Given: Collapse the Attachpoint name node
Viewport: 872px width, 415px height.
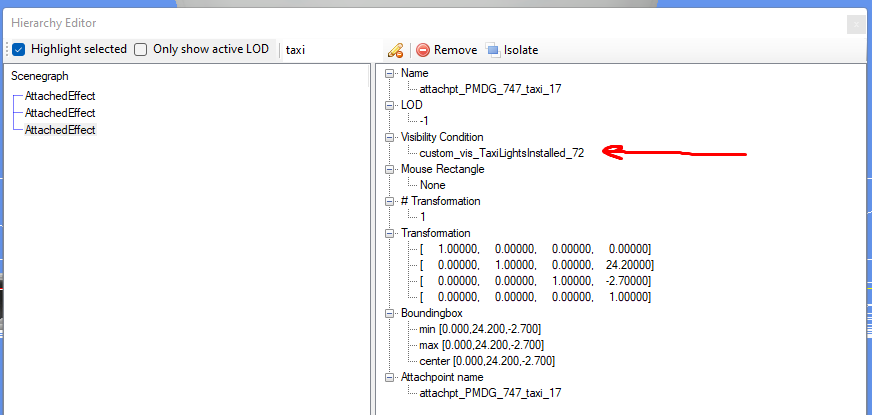Looking at the screenshot, I should 390,377.
